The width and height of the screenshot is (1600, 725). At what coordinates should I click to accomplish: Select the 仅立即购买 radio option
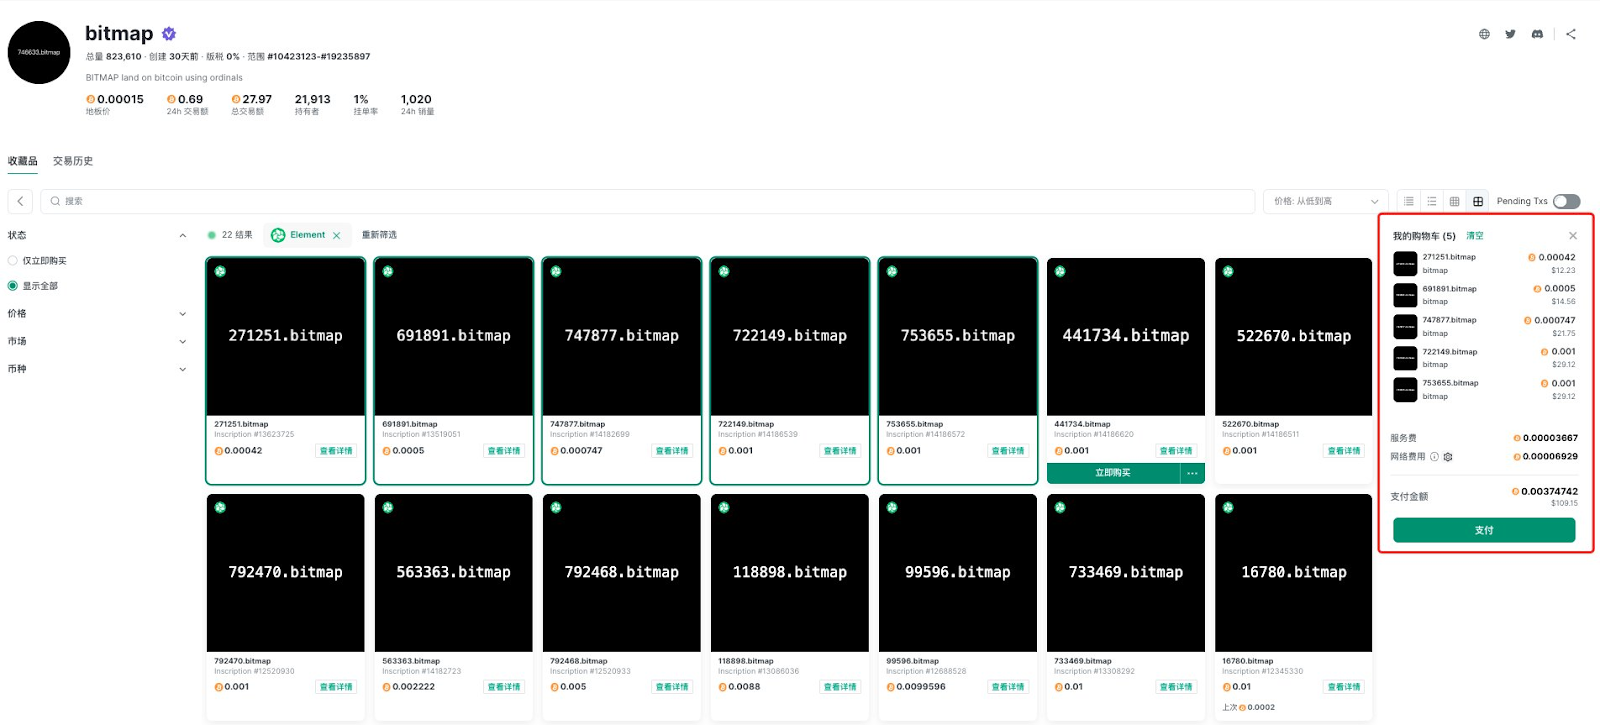pyautogui.click(x=13, y=261)
